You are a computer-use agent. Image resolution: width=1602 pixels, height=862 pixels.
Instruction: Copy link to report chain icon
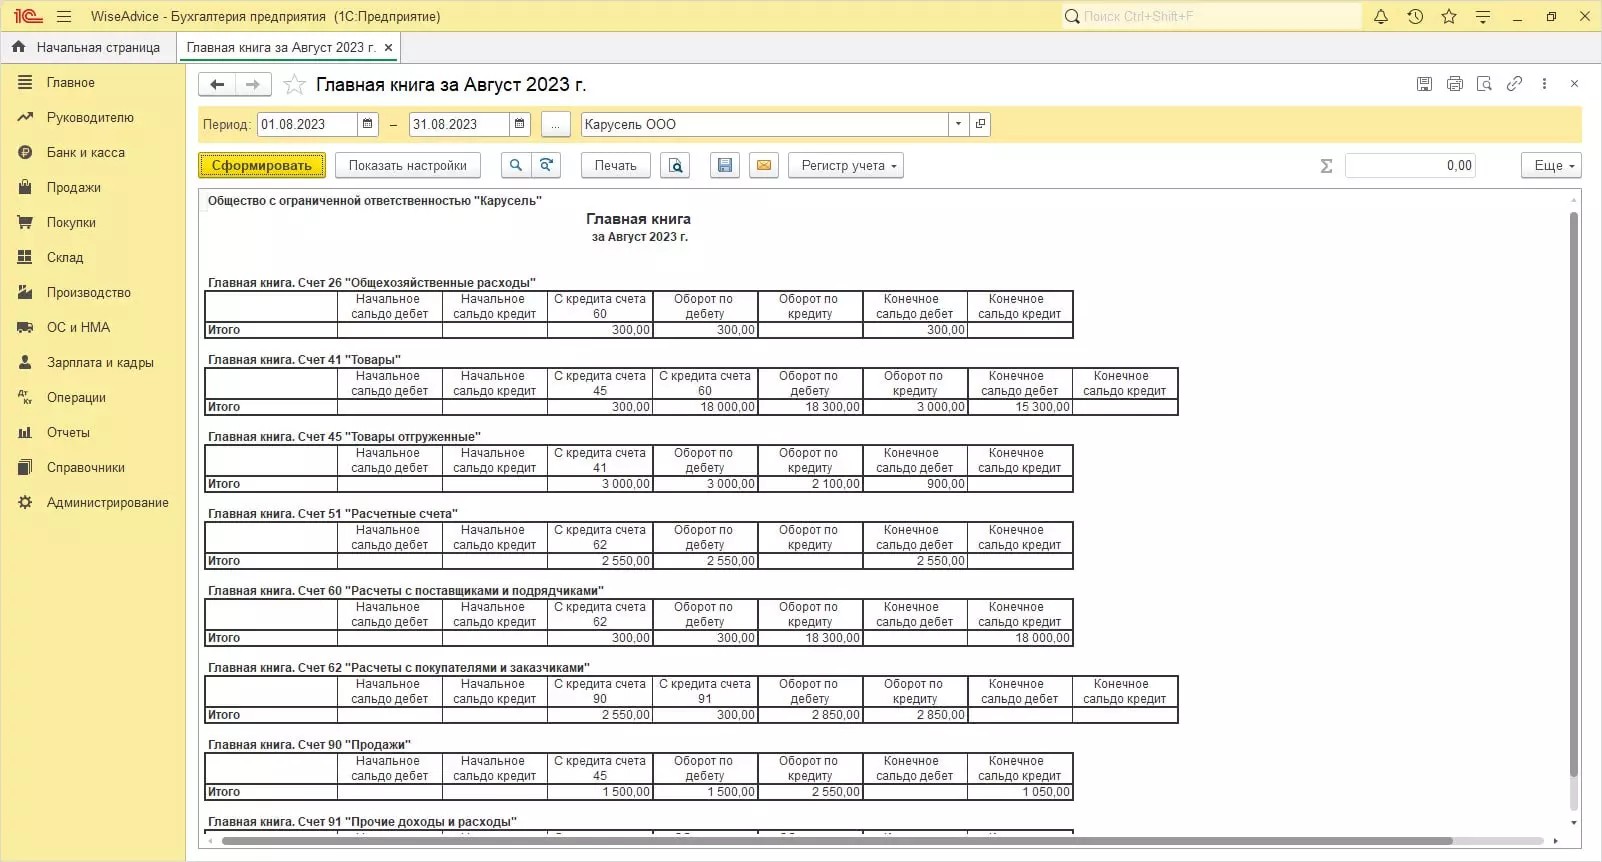(x=1514, y=84)
